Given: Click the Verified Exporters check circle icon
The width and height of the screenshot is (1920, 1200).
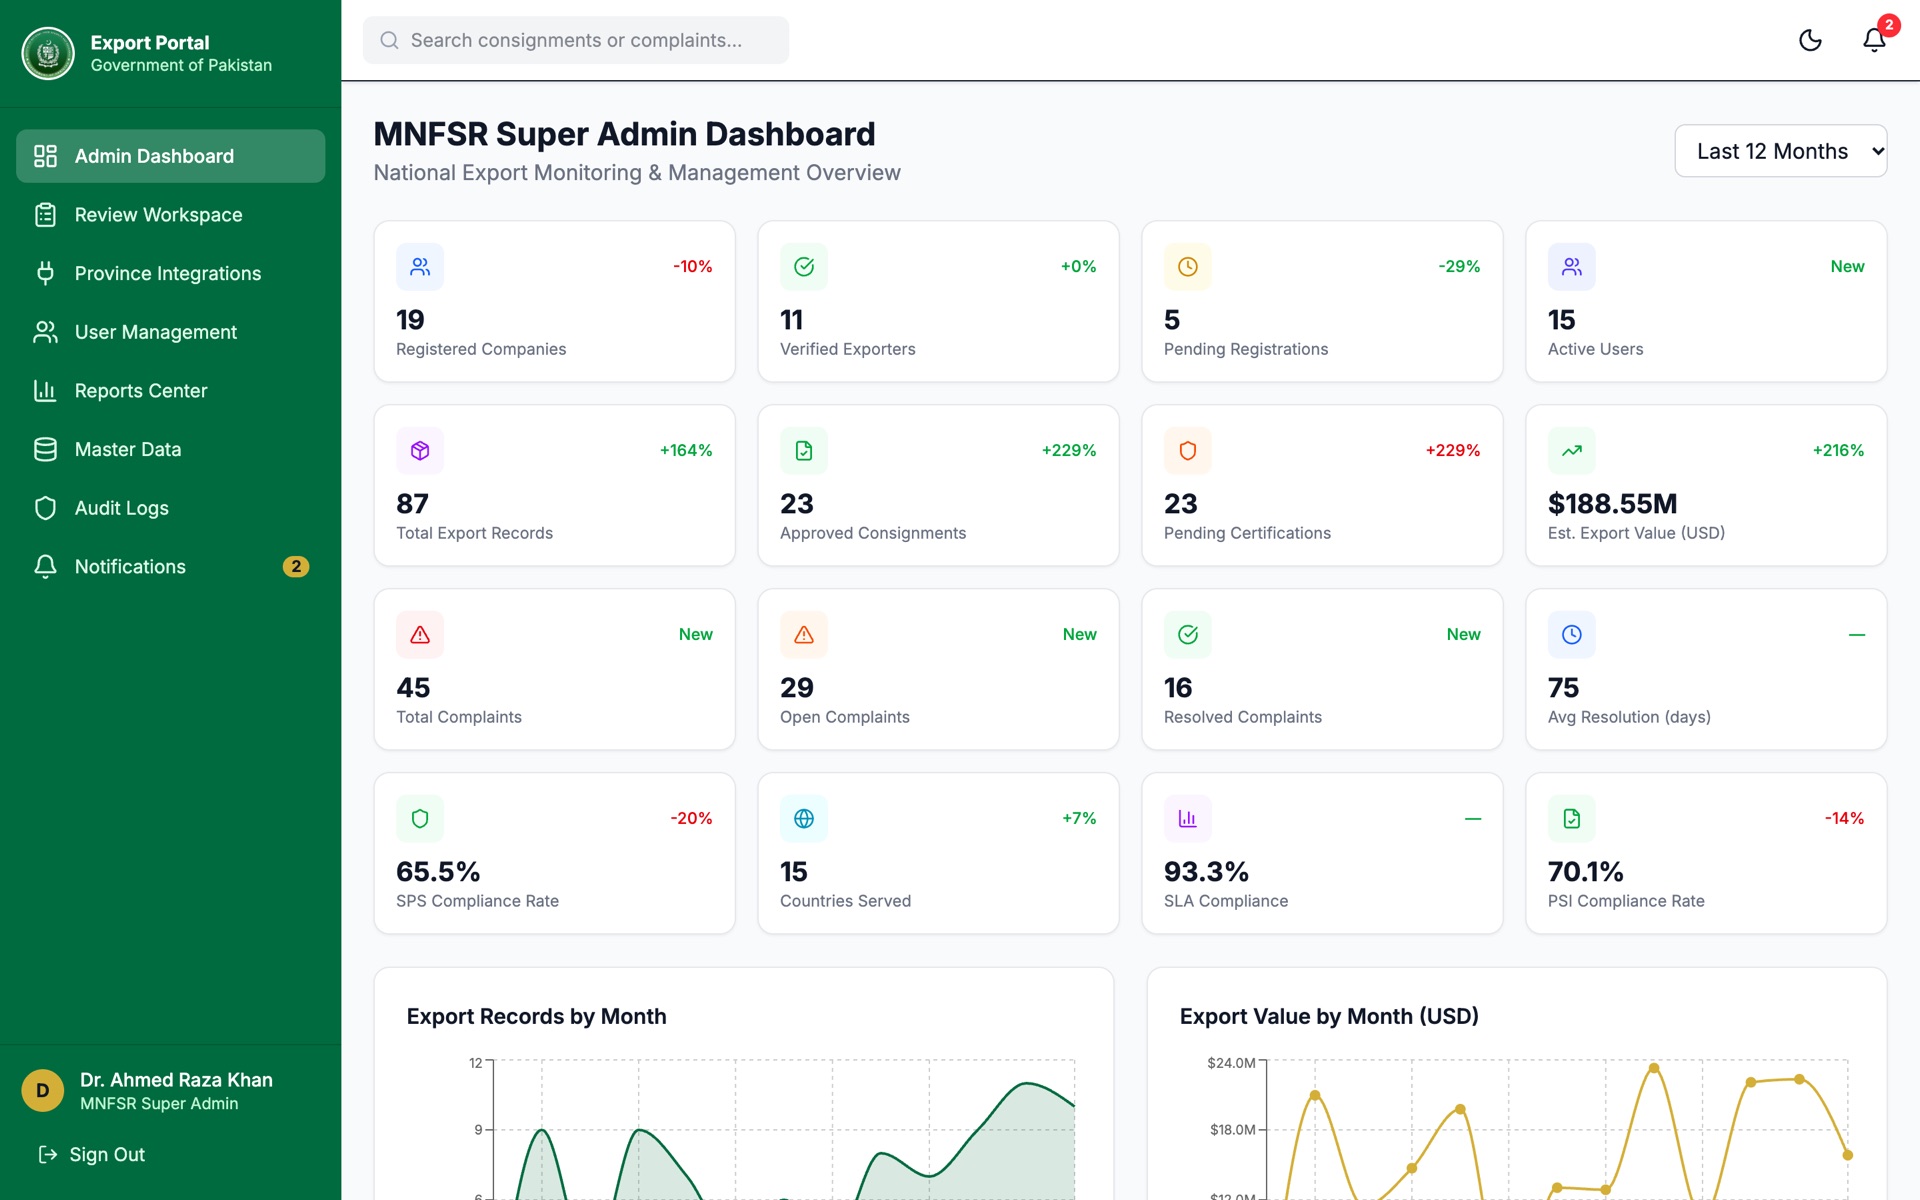Looking at the screenshot, I should (804, 267).
